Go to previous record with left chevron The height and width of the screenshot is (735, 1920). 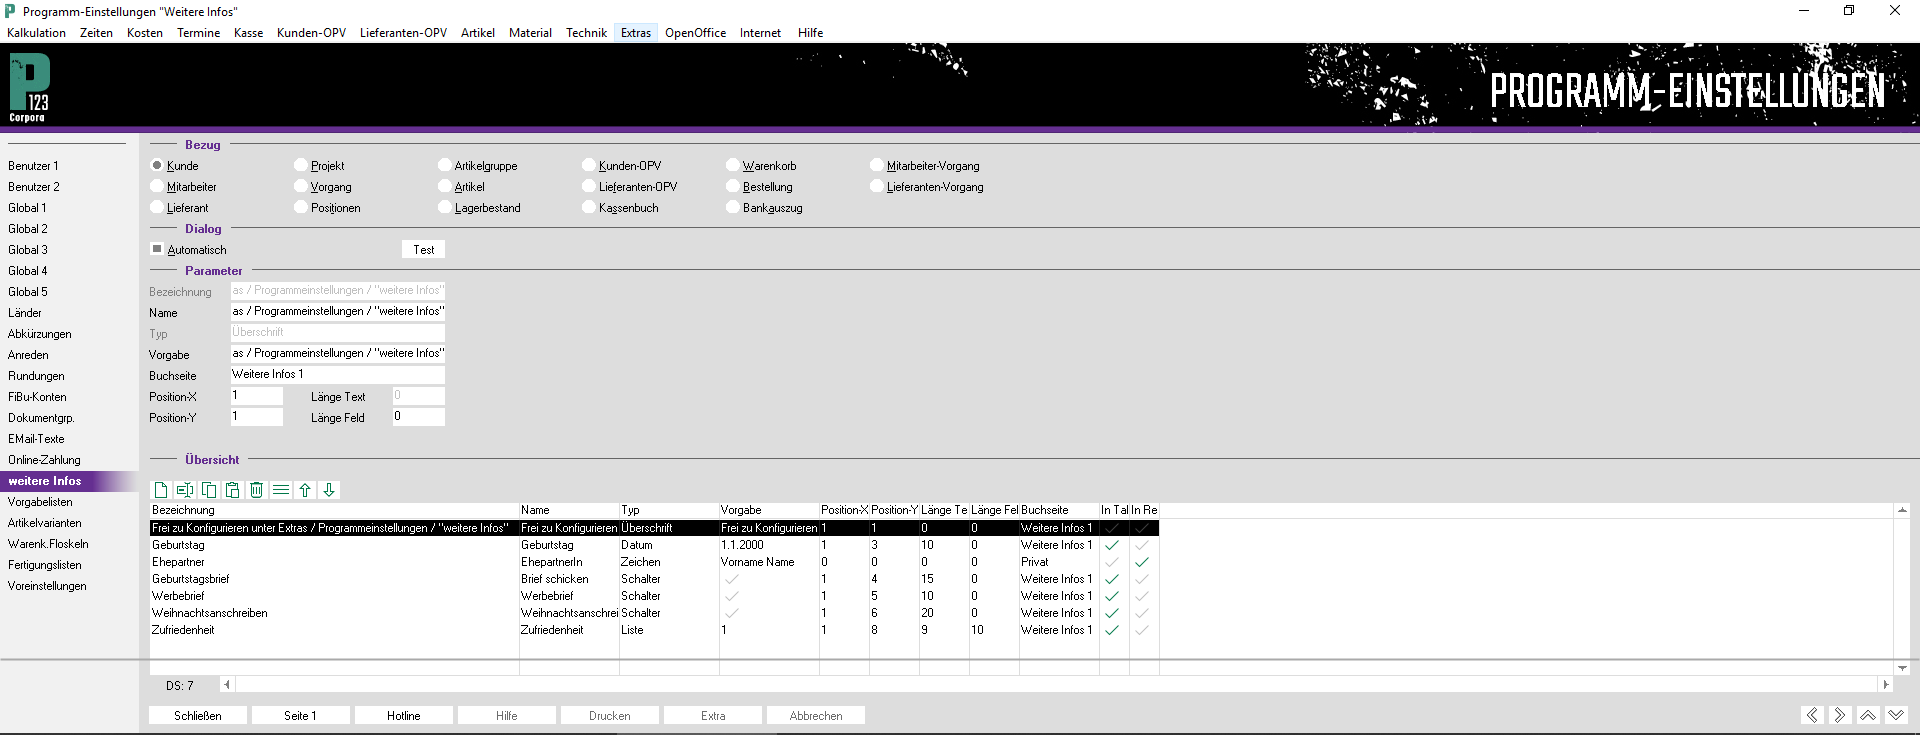coord(1812,715)
